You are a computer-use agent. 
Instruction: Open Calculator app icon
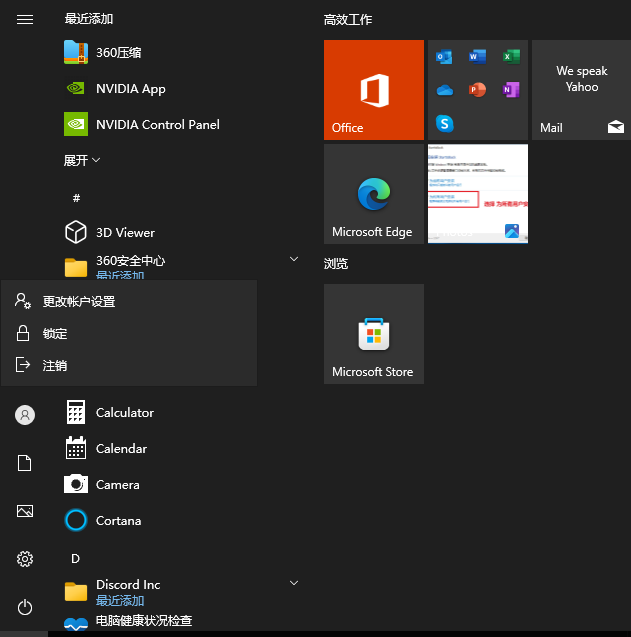[76, 412]
